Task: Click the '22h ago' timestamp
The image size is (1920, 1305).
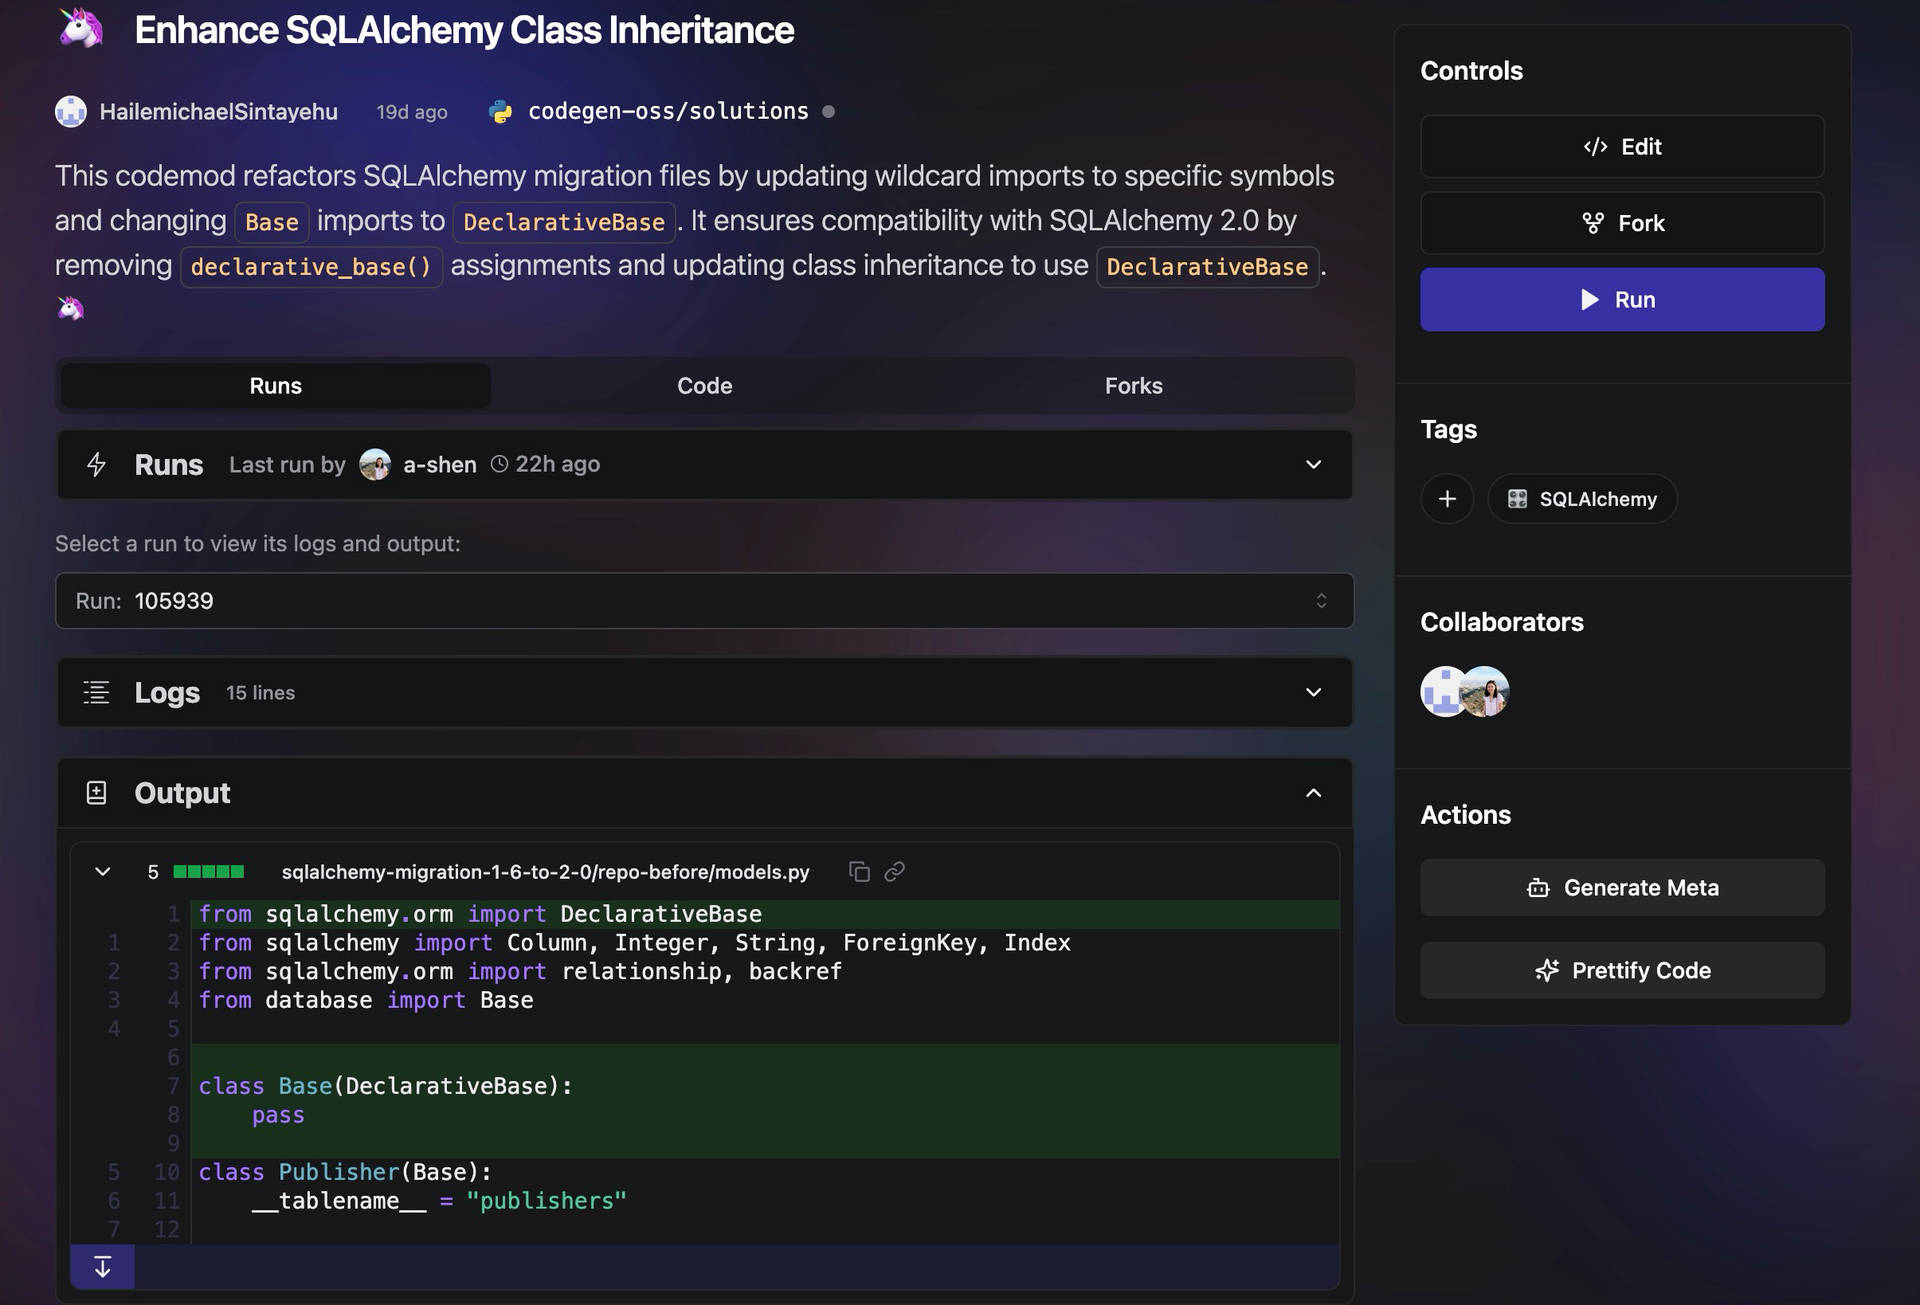Action: click(x=557, y=464)
